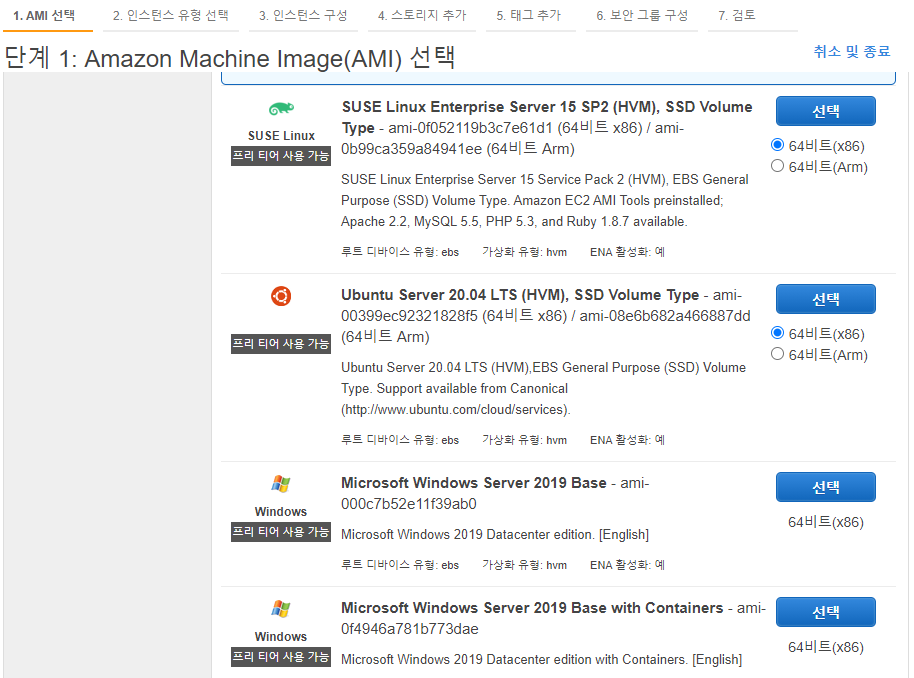Click the page heading 단계 1: Amazon Machine Image(AMI) 선택
Screen dimensions: 914x678
pyautogui.click(x=230, y=58)
